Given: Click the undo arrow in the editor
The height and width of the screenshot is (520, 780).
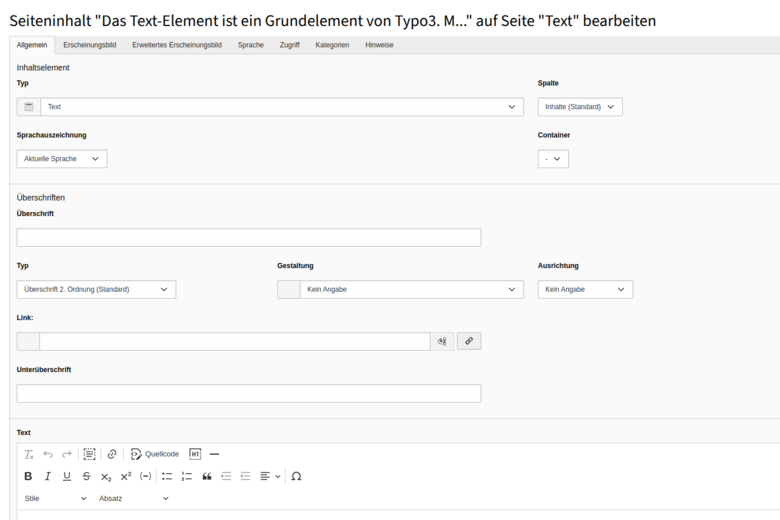Looking at the screenshot, I should coord(48,454).
